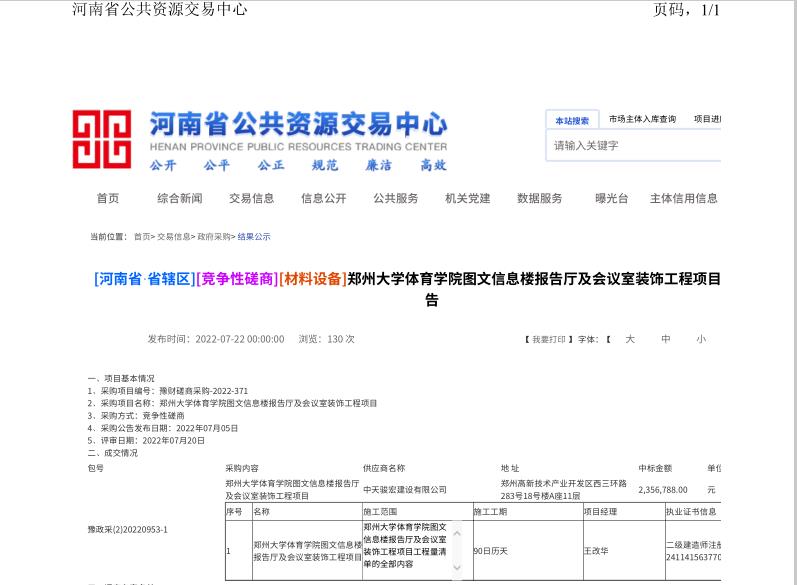The width and height of the screenshot is (797, 585).
Task: Follow the 政府采购 breadcrumb link
Action: (x=214, y=236)
